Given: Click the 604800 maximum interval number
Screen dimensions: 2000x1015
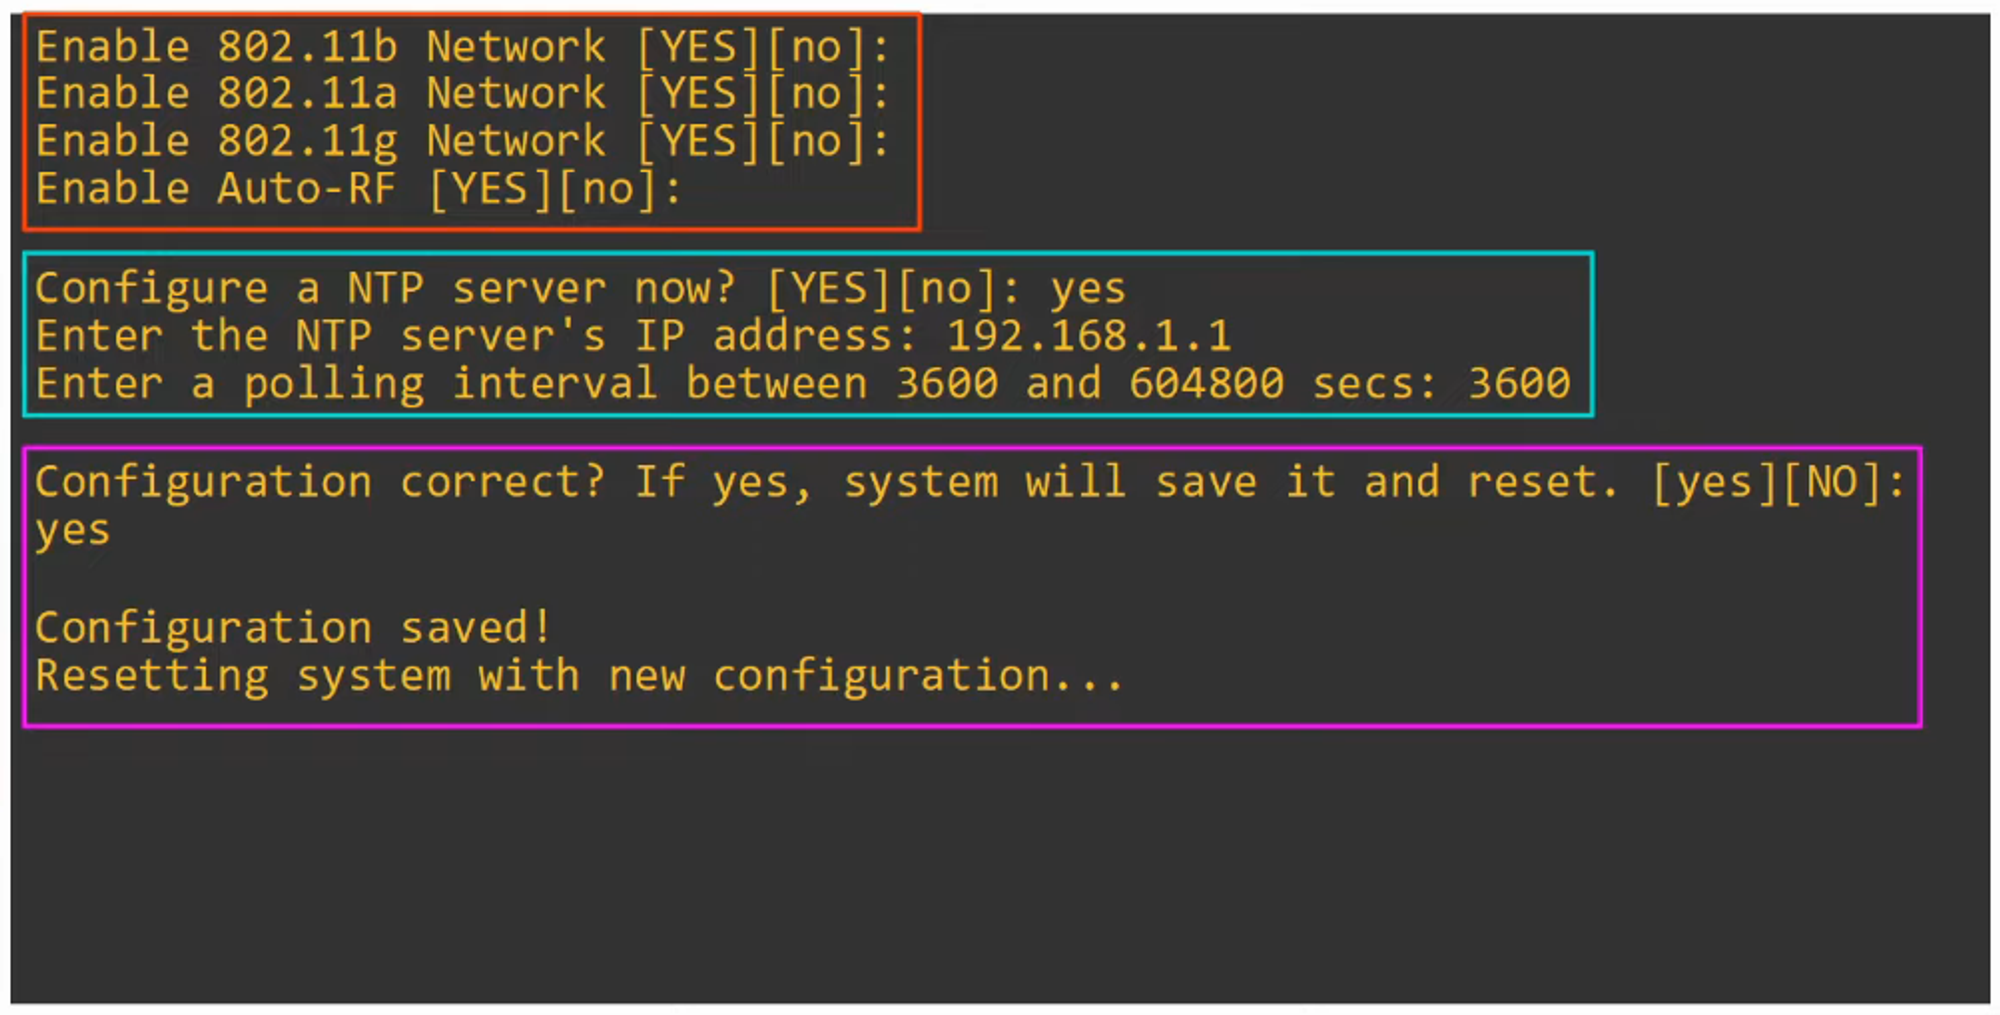Looking at the screenshot, I should (1206, 384).
